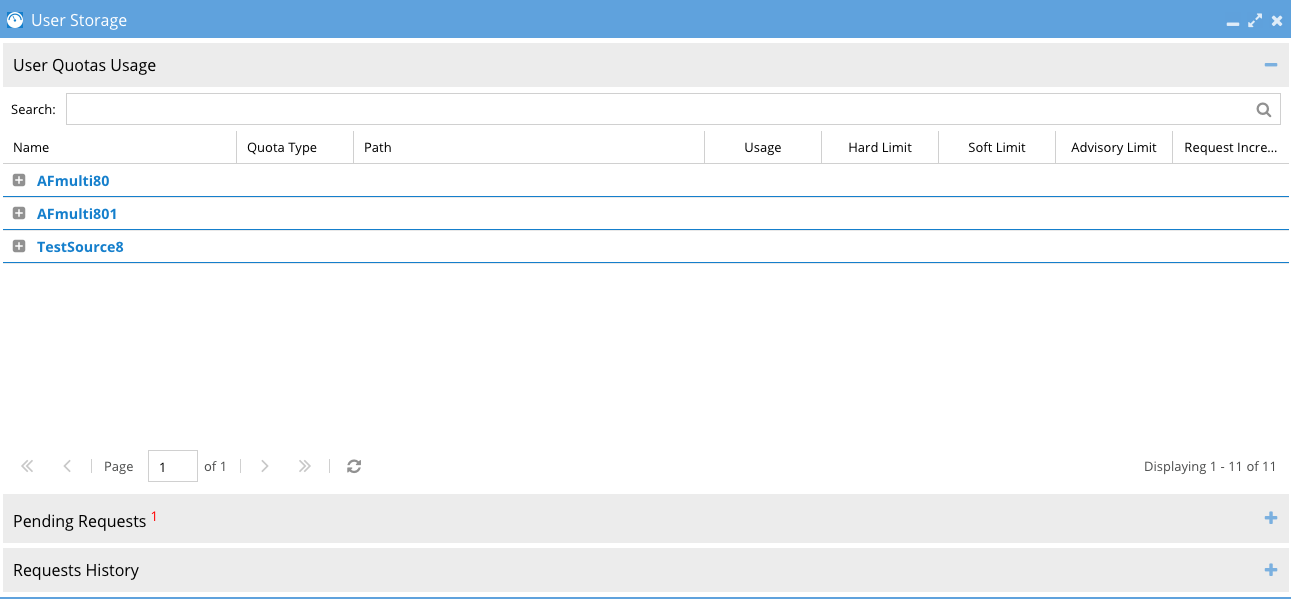The width and height of the screenshot is (1291, 599).
Task: Click the Requests History header title
Action: tap(76, 570)
